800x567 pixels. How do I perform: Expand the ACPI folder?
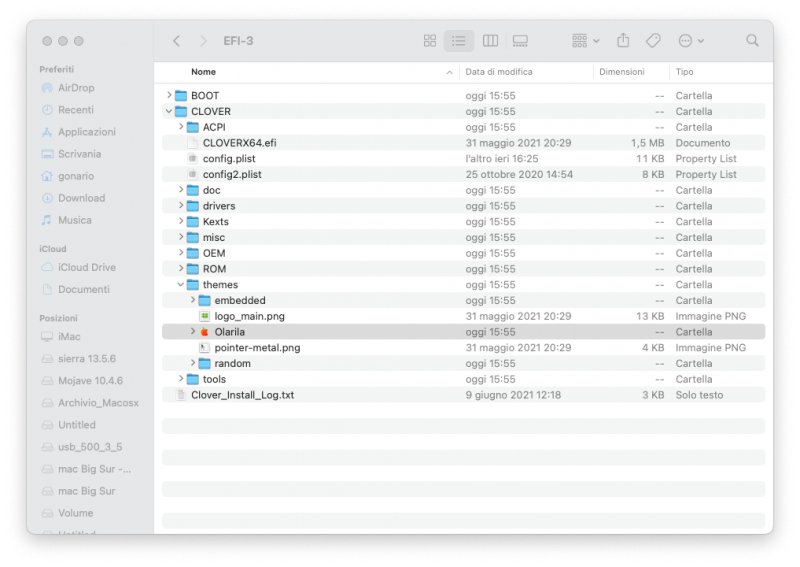click(181, 127)
